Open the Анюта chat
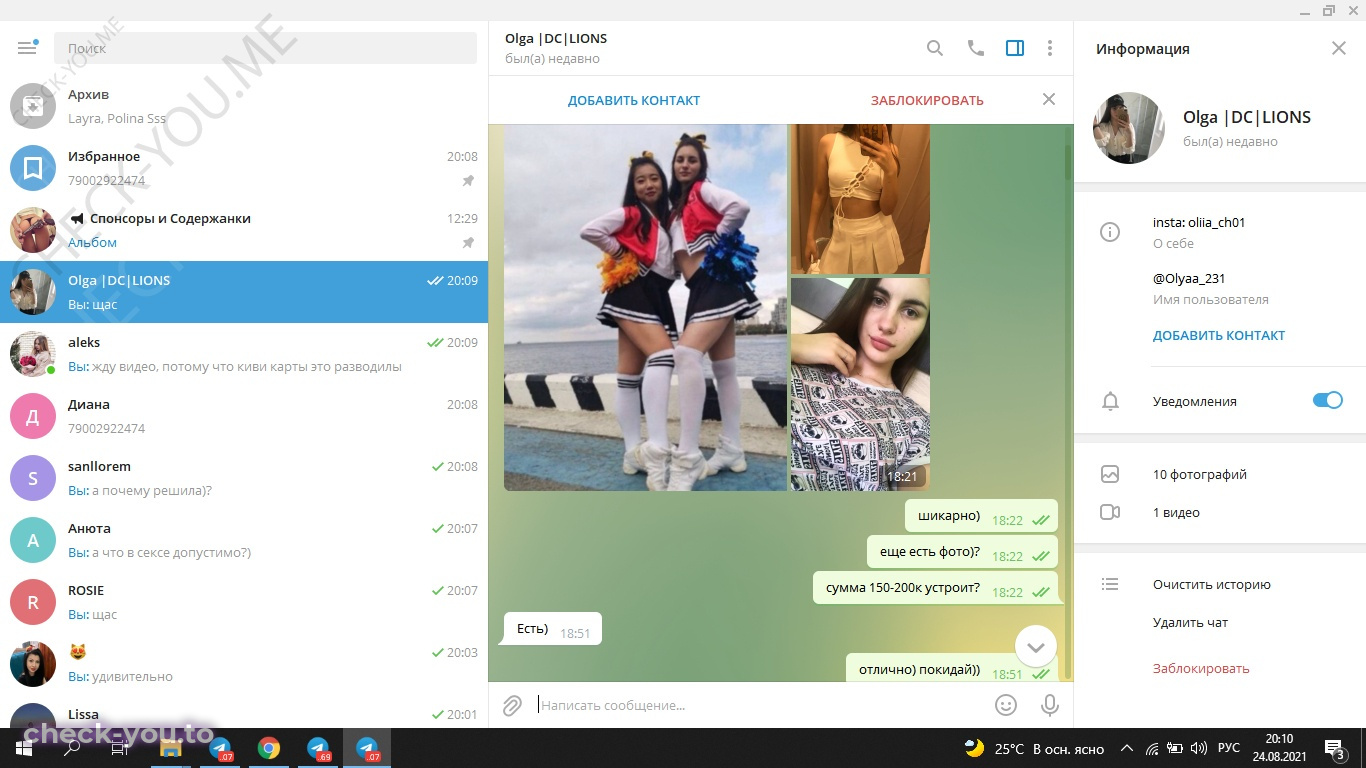 pyautogui.click(x=244, y=540)
